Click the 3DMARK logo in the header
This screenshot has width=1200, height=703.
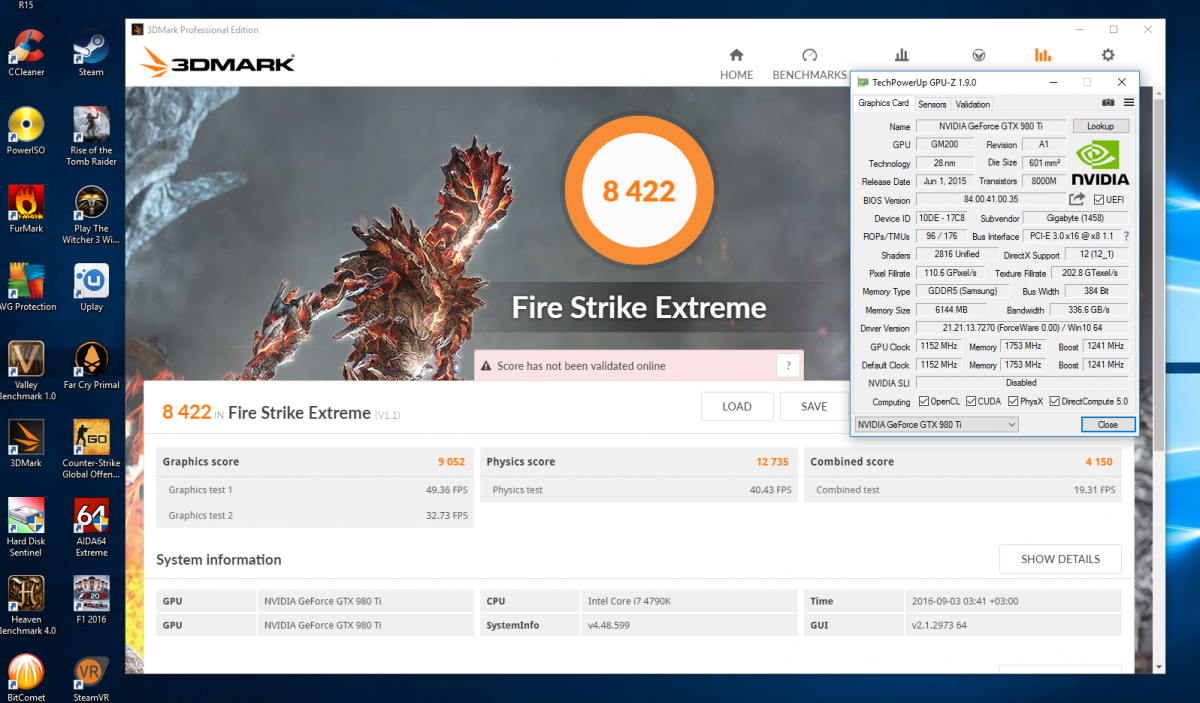[218, 64]
